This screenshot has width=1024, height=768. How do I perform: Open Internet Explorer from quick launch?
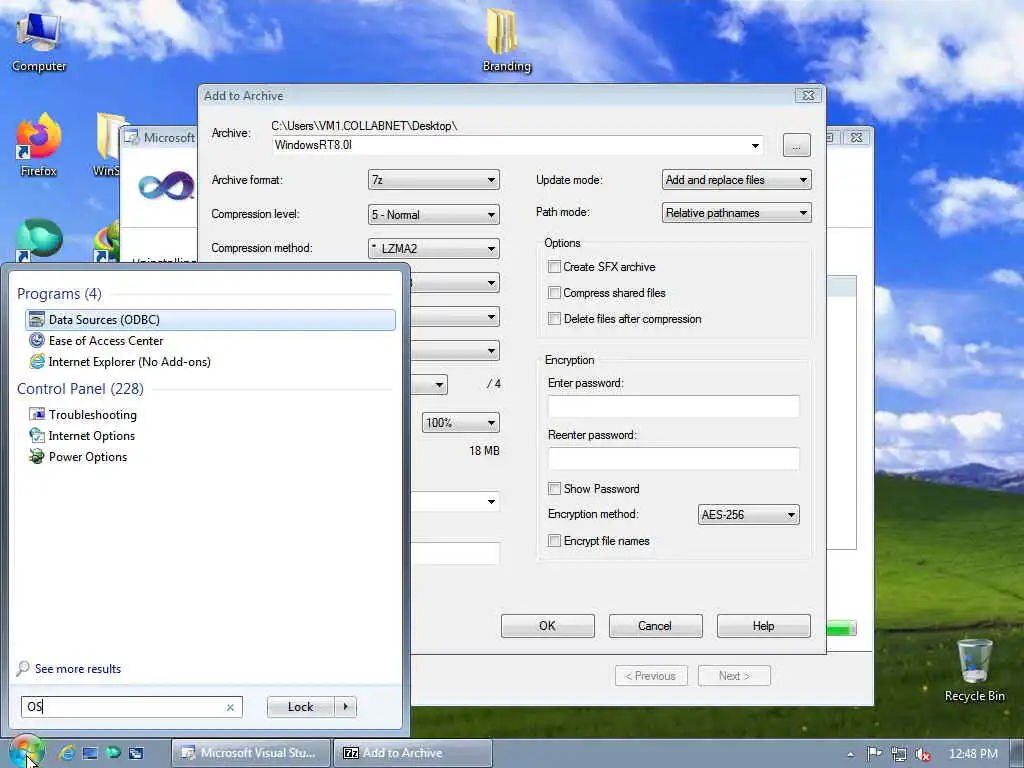tap(67, 753)
